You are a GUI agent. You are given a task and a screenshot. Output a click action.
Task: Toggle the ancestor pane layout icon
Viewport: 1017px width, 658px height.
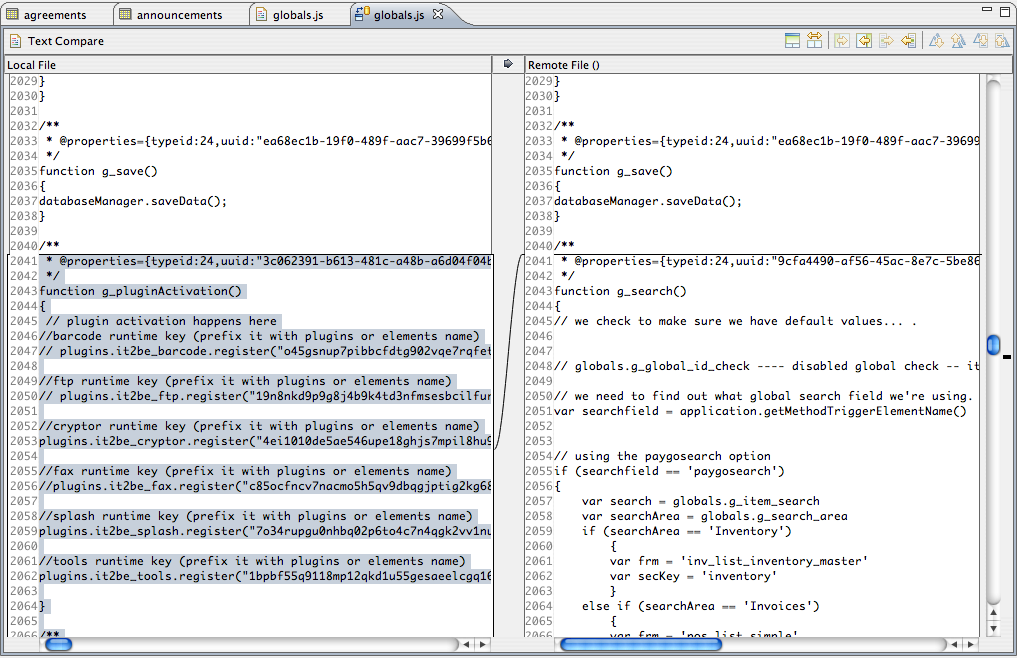tap(792, 40)
